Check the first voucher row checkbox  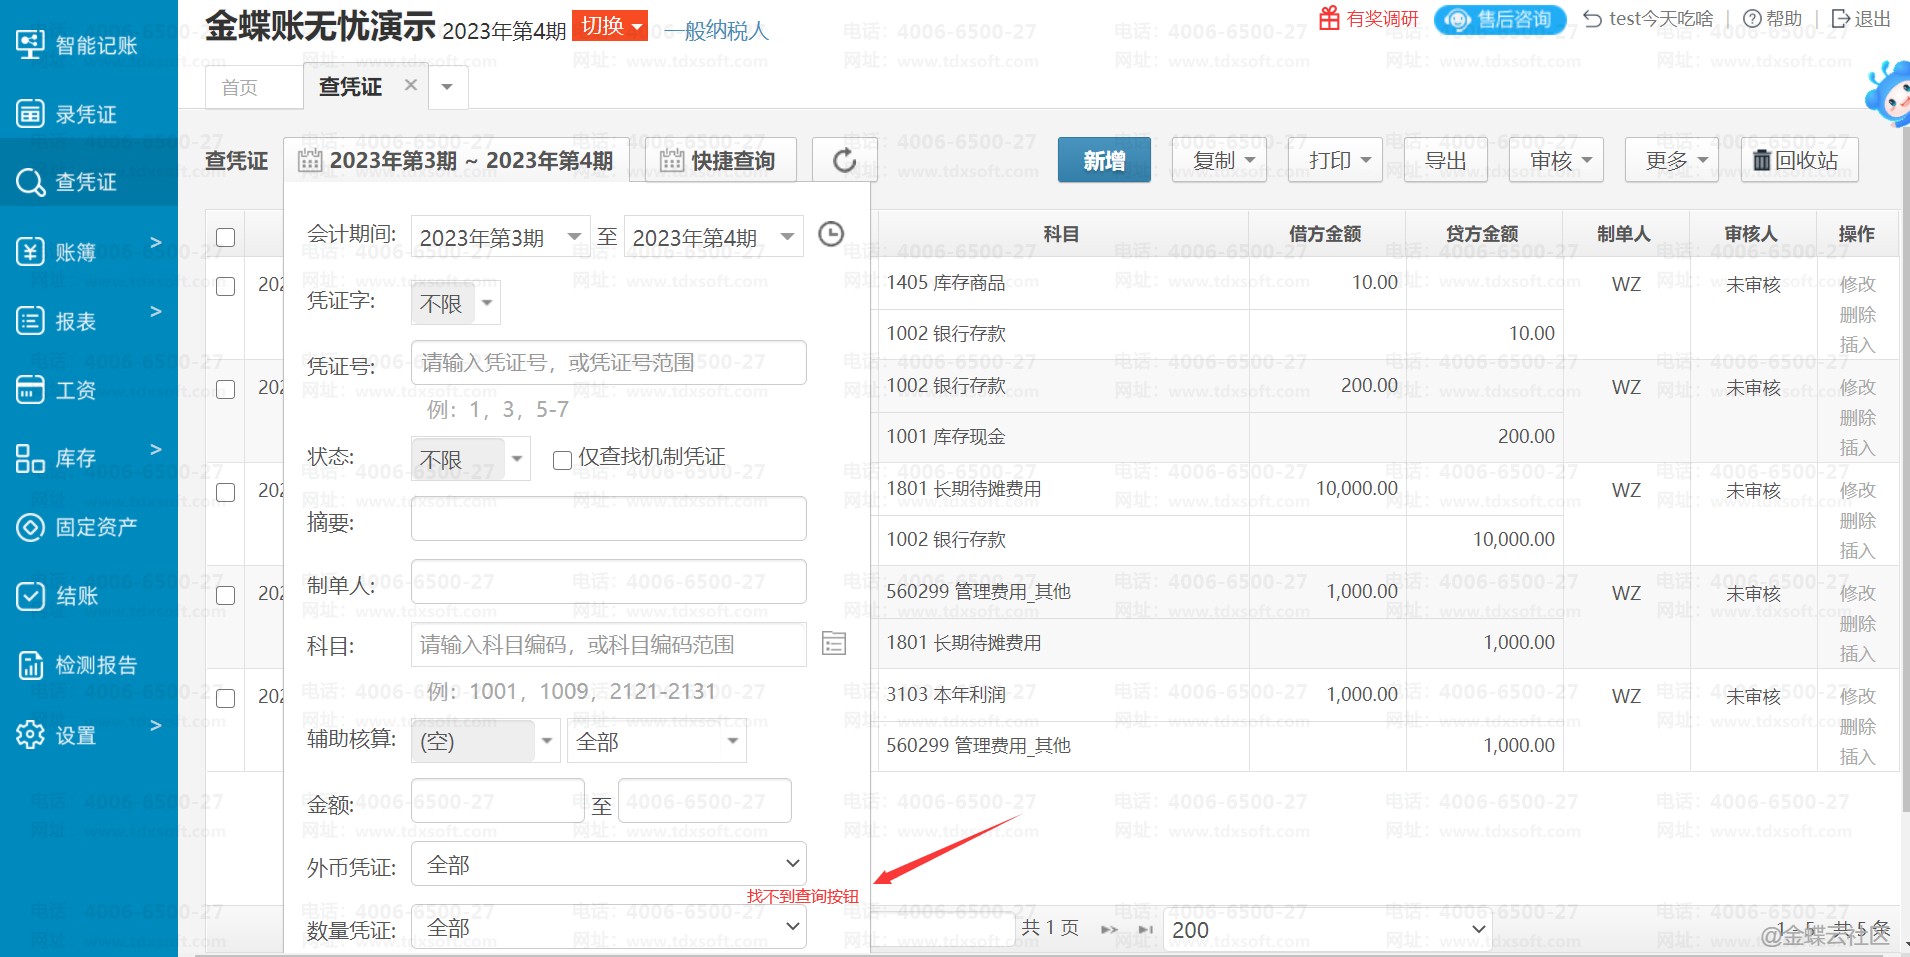click(226, 286)
